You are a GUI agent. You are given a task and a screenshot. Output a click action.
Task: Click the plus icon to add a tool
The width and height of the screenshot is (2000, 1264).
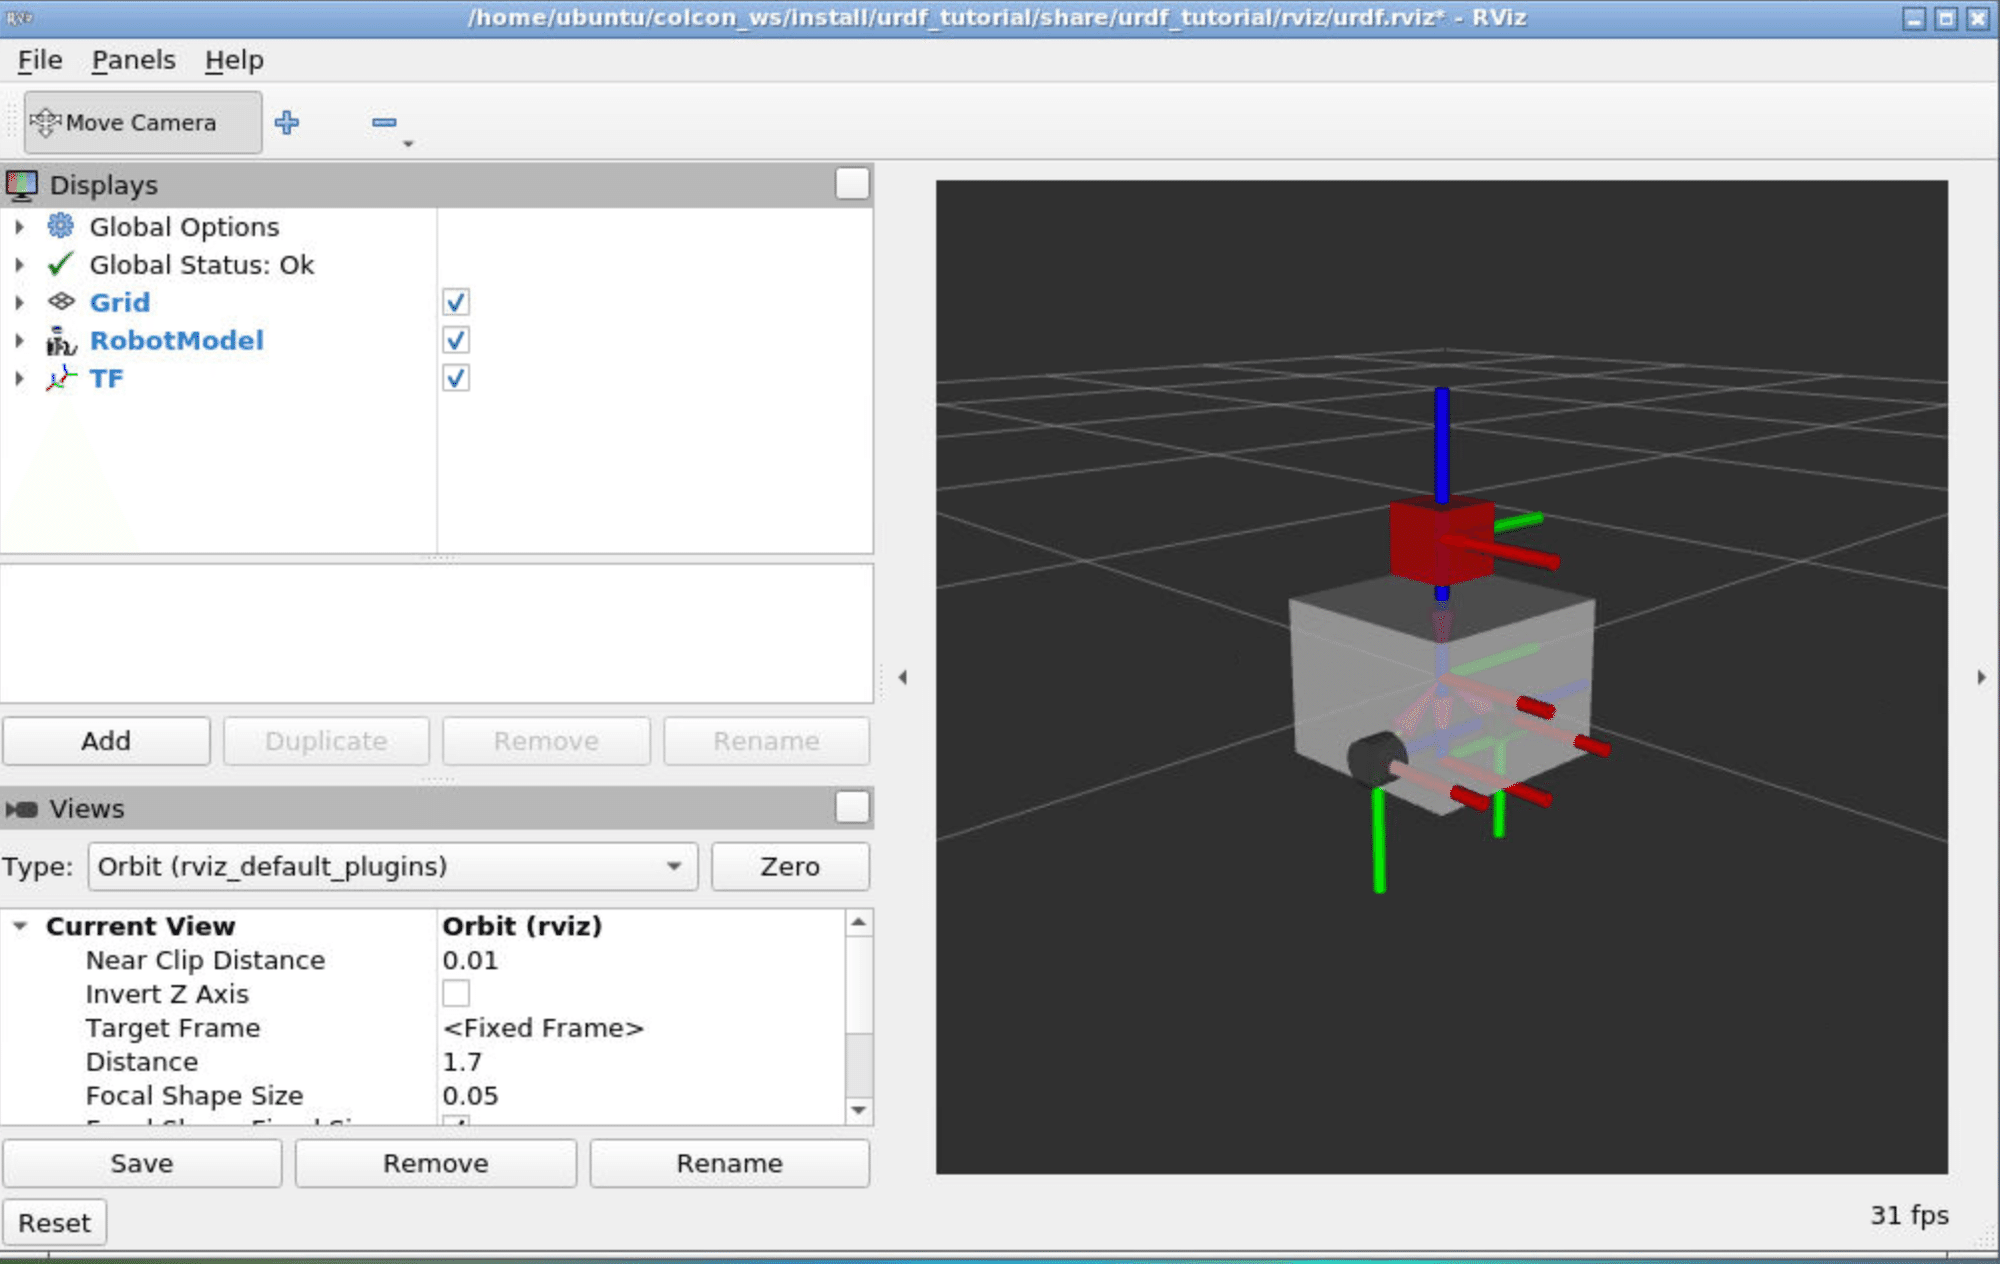coord(288,122)
